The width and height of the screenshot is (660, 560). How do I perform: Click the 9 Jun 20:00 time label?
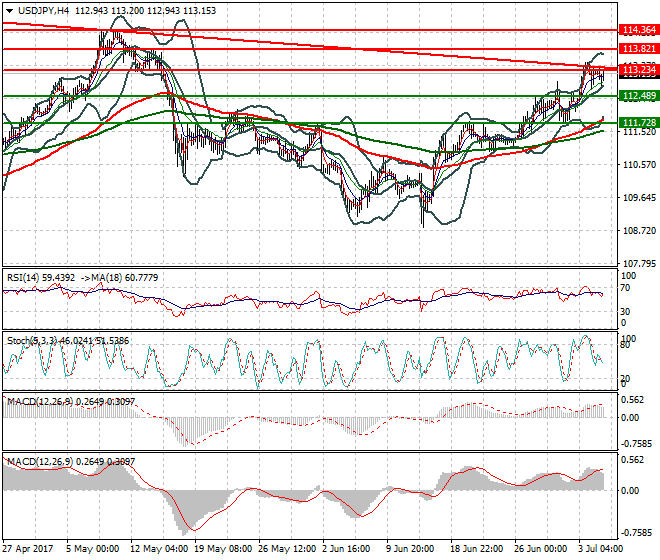(410, 549)
